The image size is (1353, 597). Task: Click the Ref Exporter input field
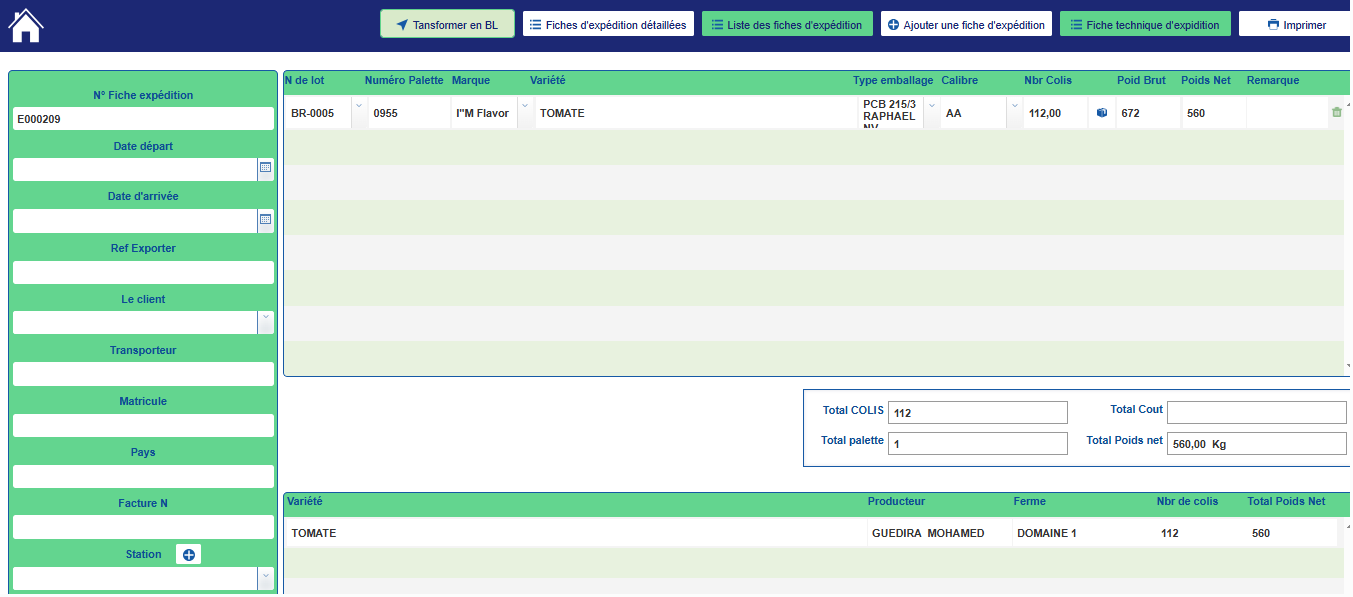[x=143, y=272]
